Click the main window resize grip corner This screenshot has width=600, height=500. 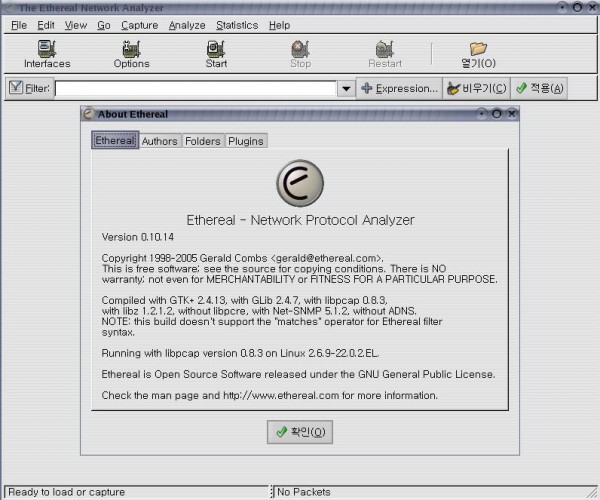[x=593, y=493]
